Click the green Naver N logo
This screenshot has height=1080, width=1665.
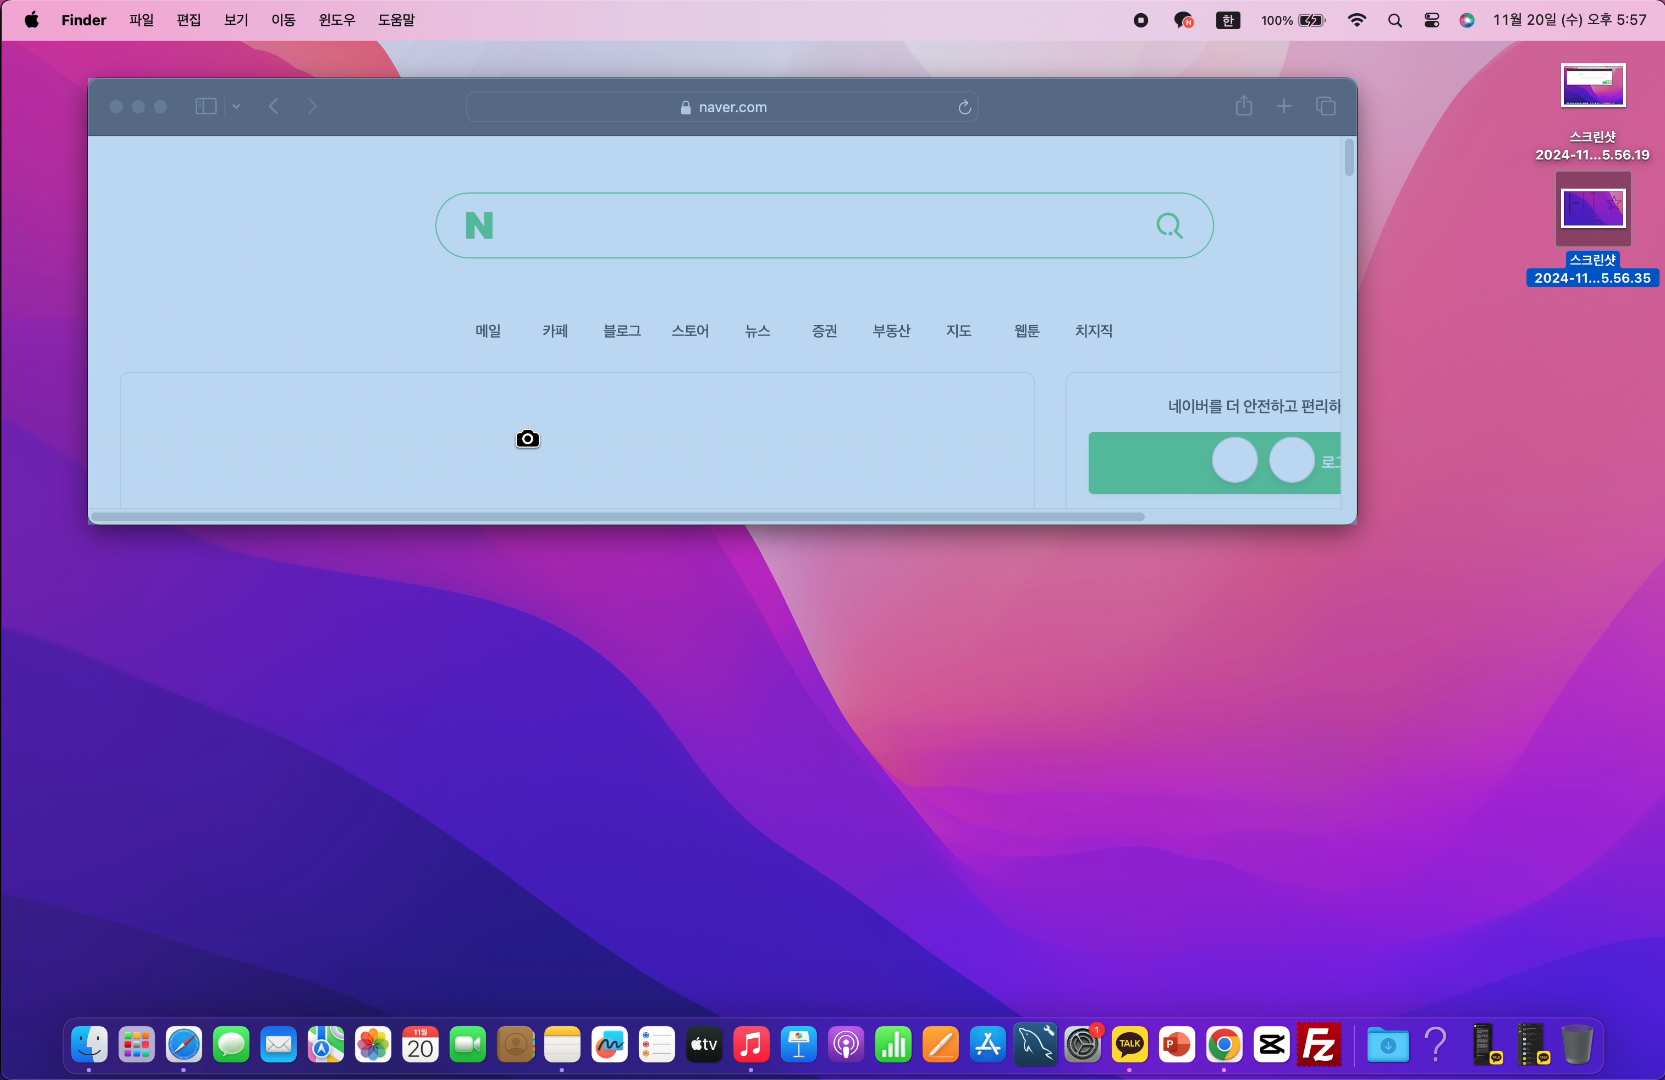pos(479,225)
